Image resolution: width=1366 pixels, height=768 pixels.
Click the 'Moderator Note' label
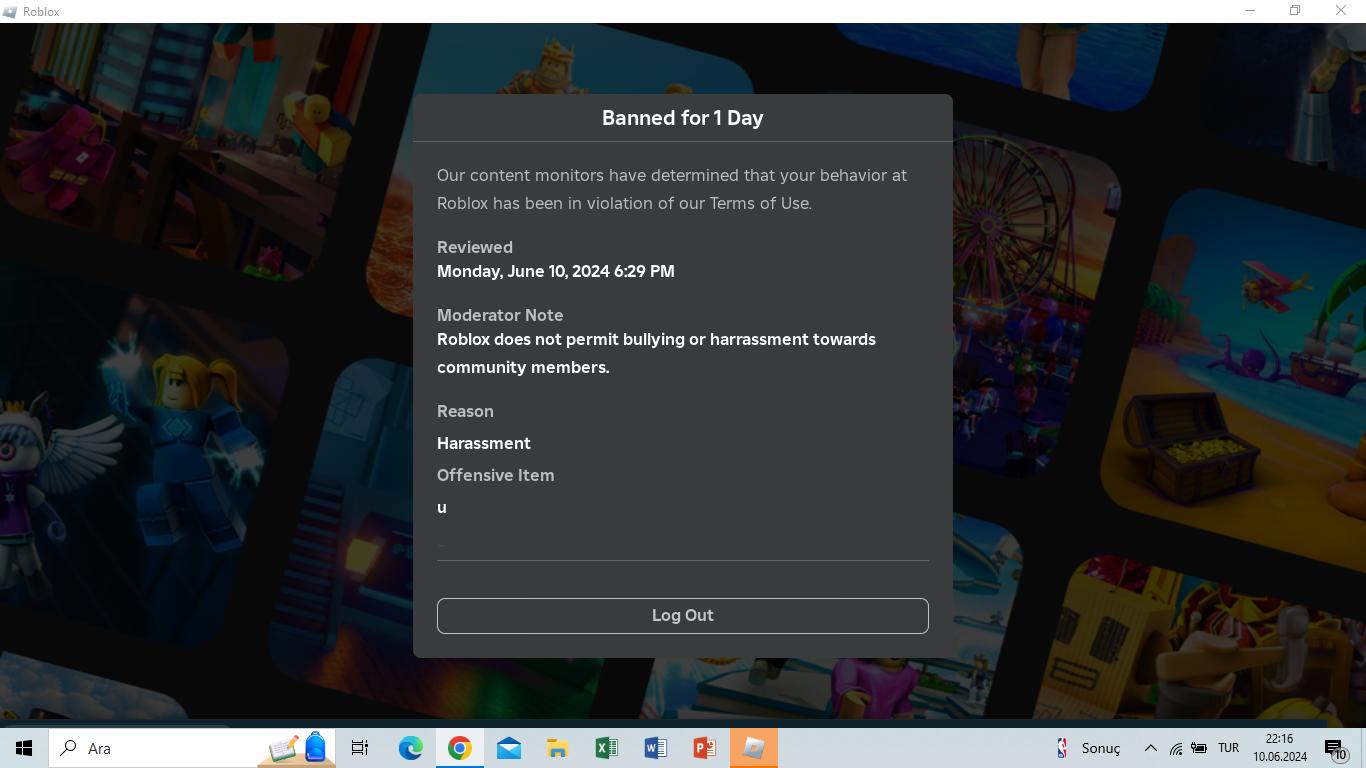coord(500,315)
